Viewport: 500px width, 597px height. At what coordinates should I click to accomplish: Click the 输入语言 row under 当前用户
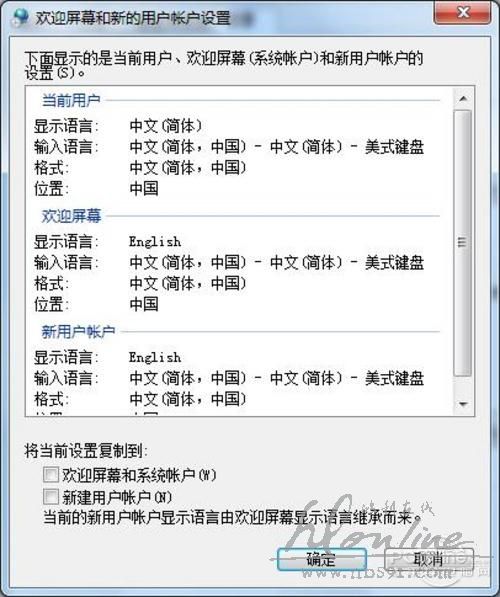pos(229,147)
